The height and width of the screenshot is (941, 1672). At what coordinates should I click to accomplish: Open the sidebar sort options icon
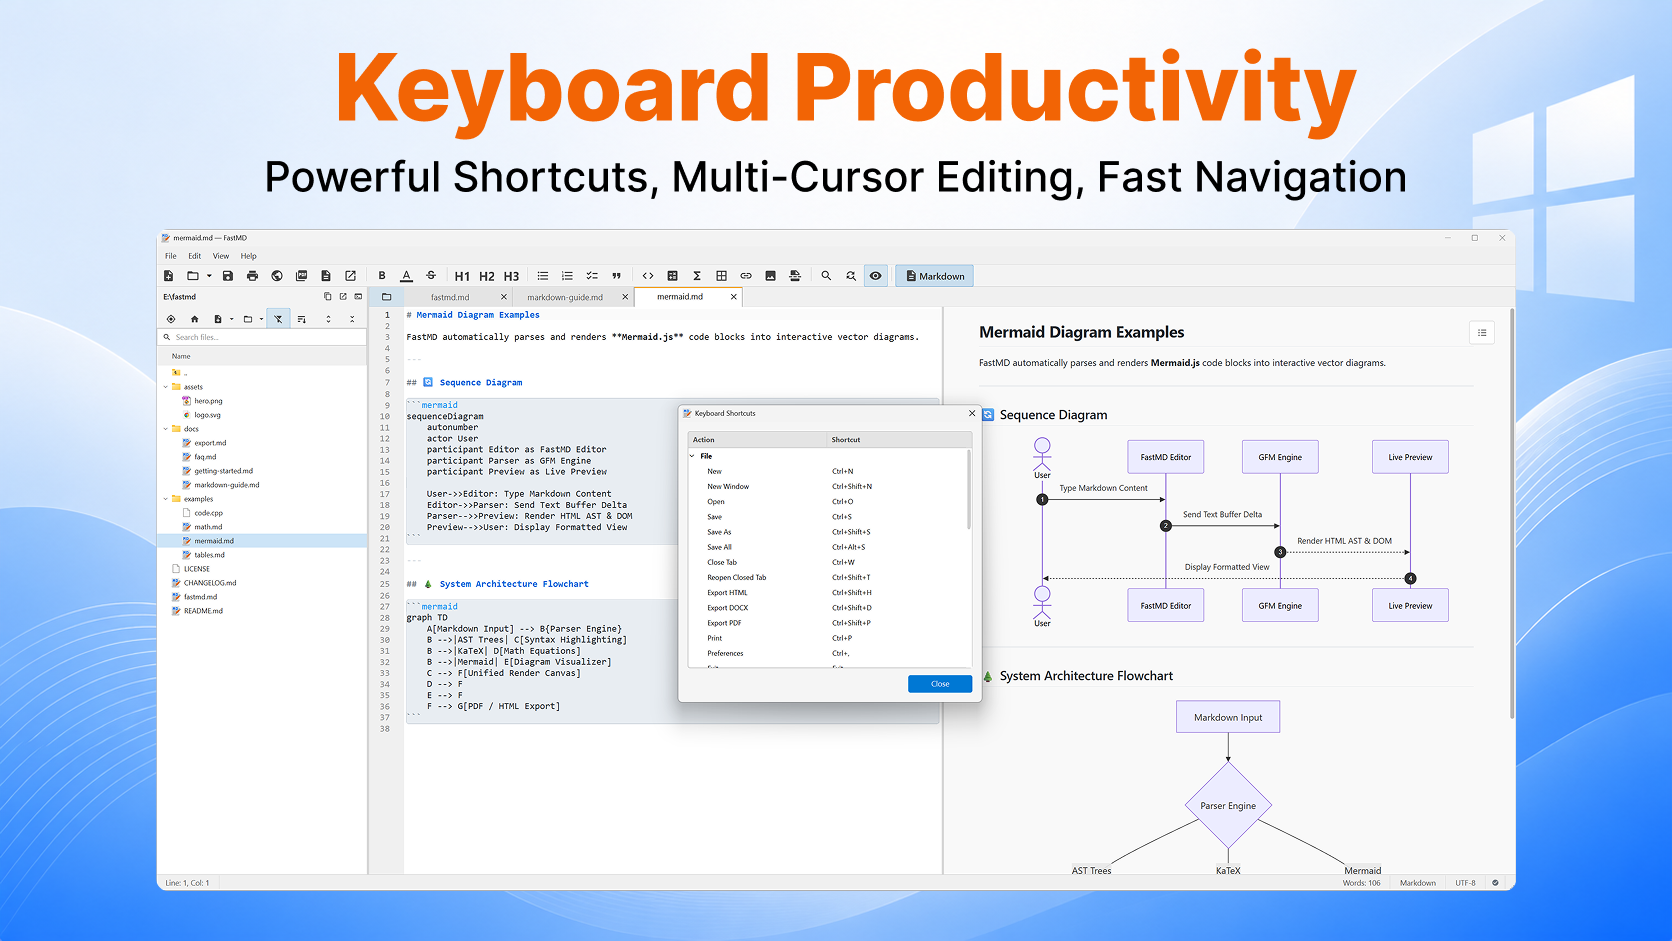(301, 319)
